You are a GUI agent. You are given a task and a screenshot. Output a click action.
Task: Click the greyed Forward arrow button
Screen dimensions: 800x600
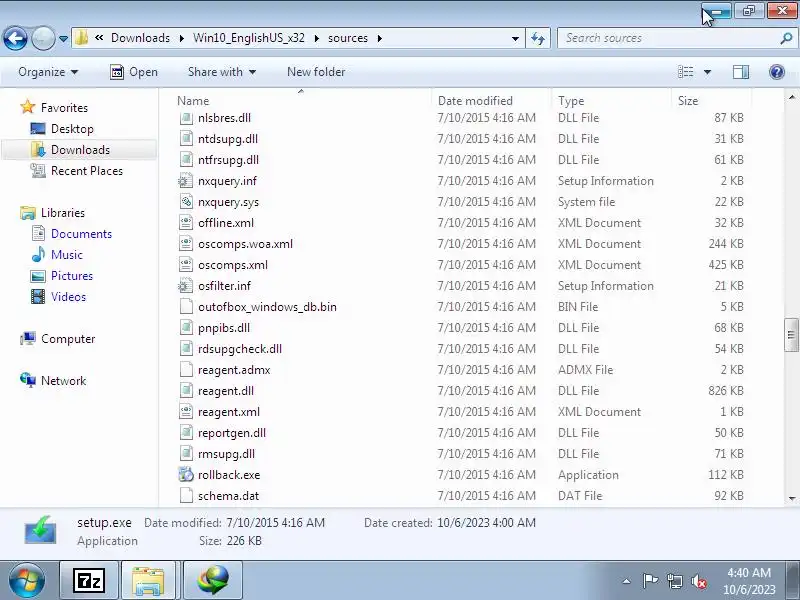(x=43, y=38)
